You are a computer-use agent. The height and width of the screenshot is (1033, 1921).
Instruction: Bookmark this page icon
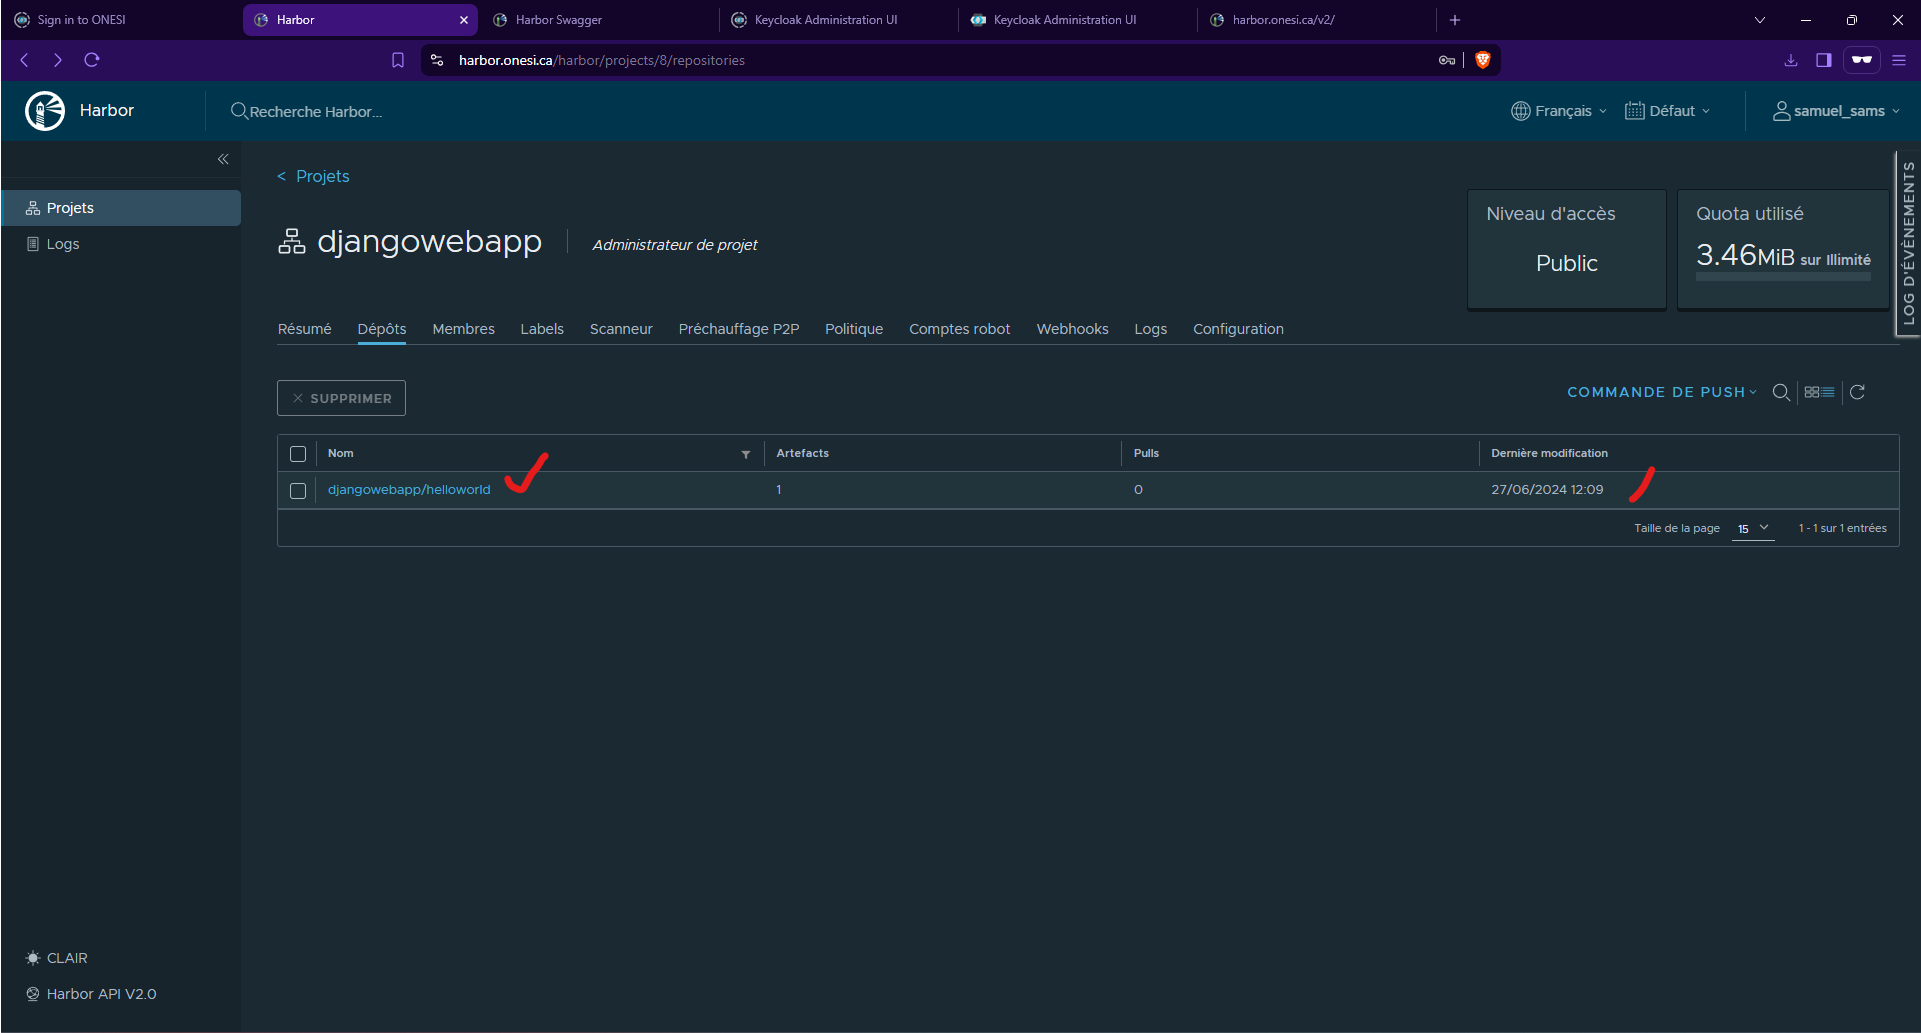(398, 60)
